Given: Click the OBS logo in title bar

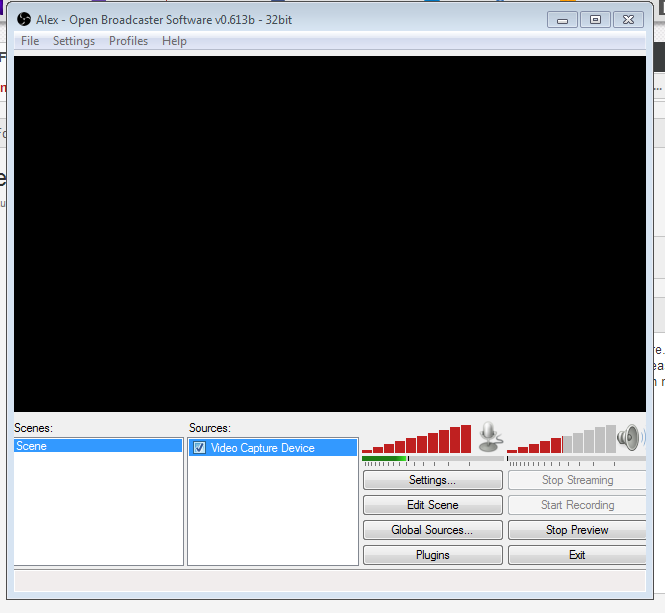Looking at the screenshot, I should [24, 19].
